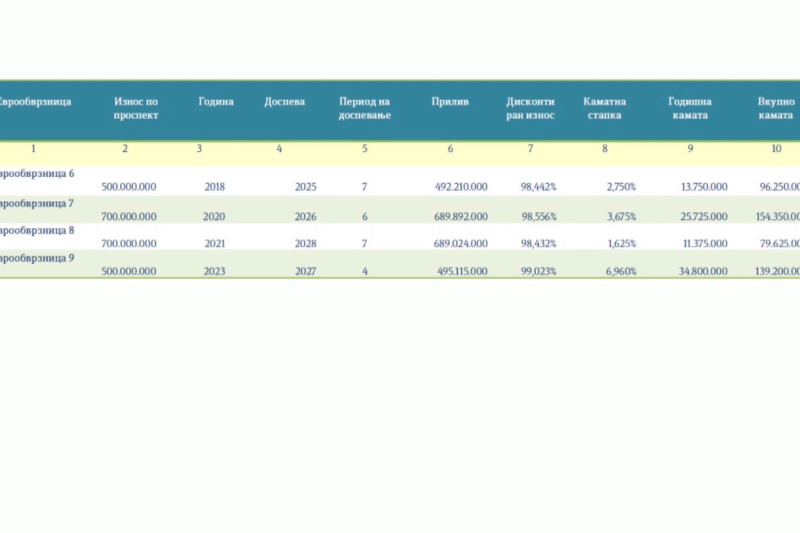Select the row label Еврообврзница 9
Viewport: 800px width, 533px height.
37,258
